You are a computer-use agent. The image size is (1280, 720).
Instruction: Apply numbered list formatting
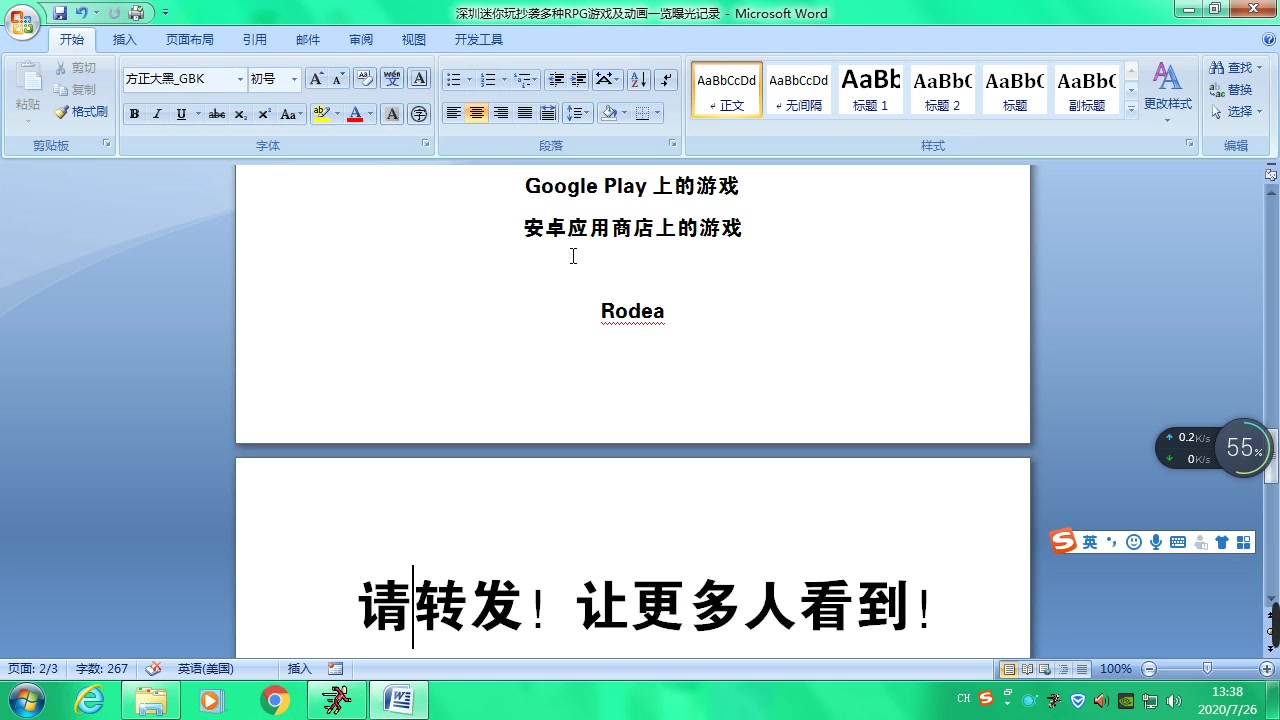tap(488, 79)
